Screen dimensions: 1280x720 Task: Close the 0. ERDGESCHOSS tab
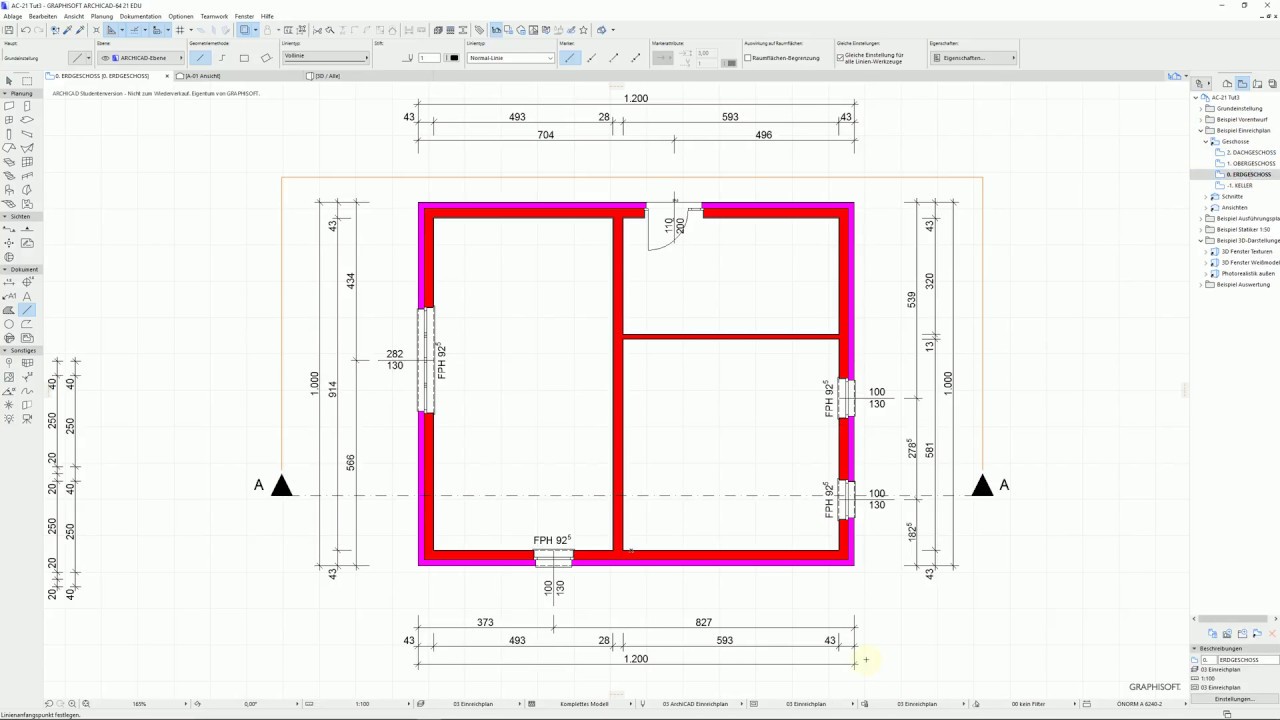pos(167,76)
